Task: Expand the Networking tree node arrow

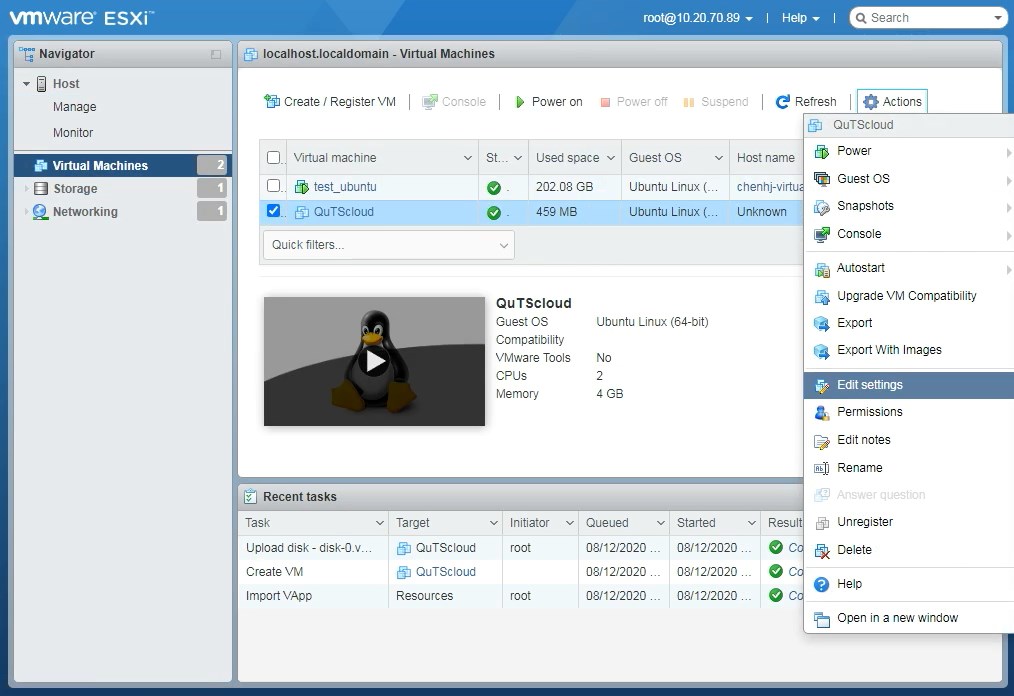Action: [27, 212]
